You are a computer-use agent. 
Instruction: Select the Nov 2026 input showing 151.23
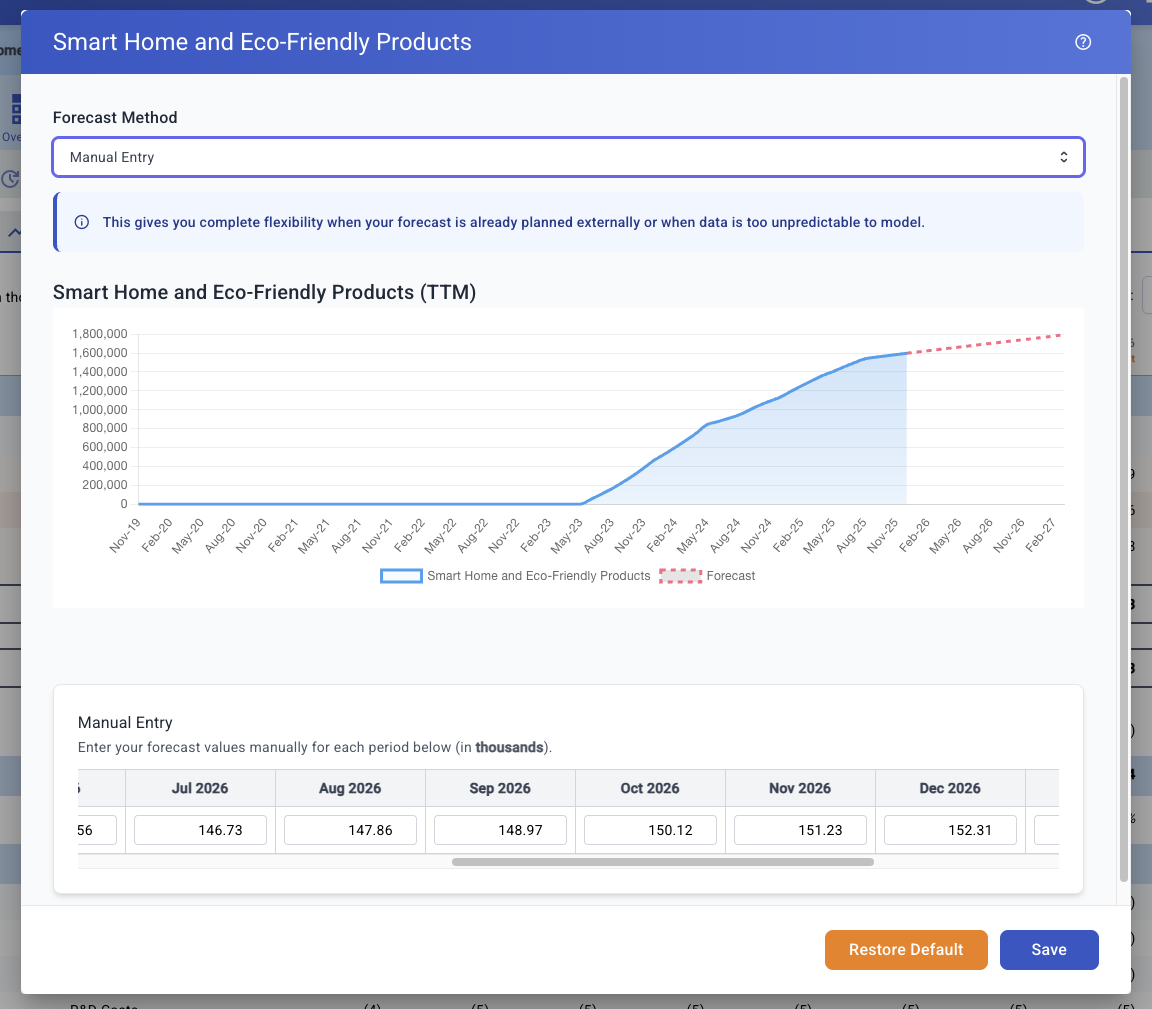coord(800,830)
